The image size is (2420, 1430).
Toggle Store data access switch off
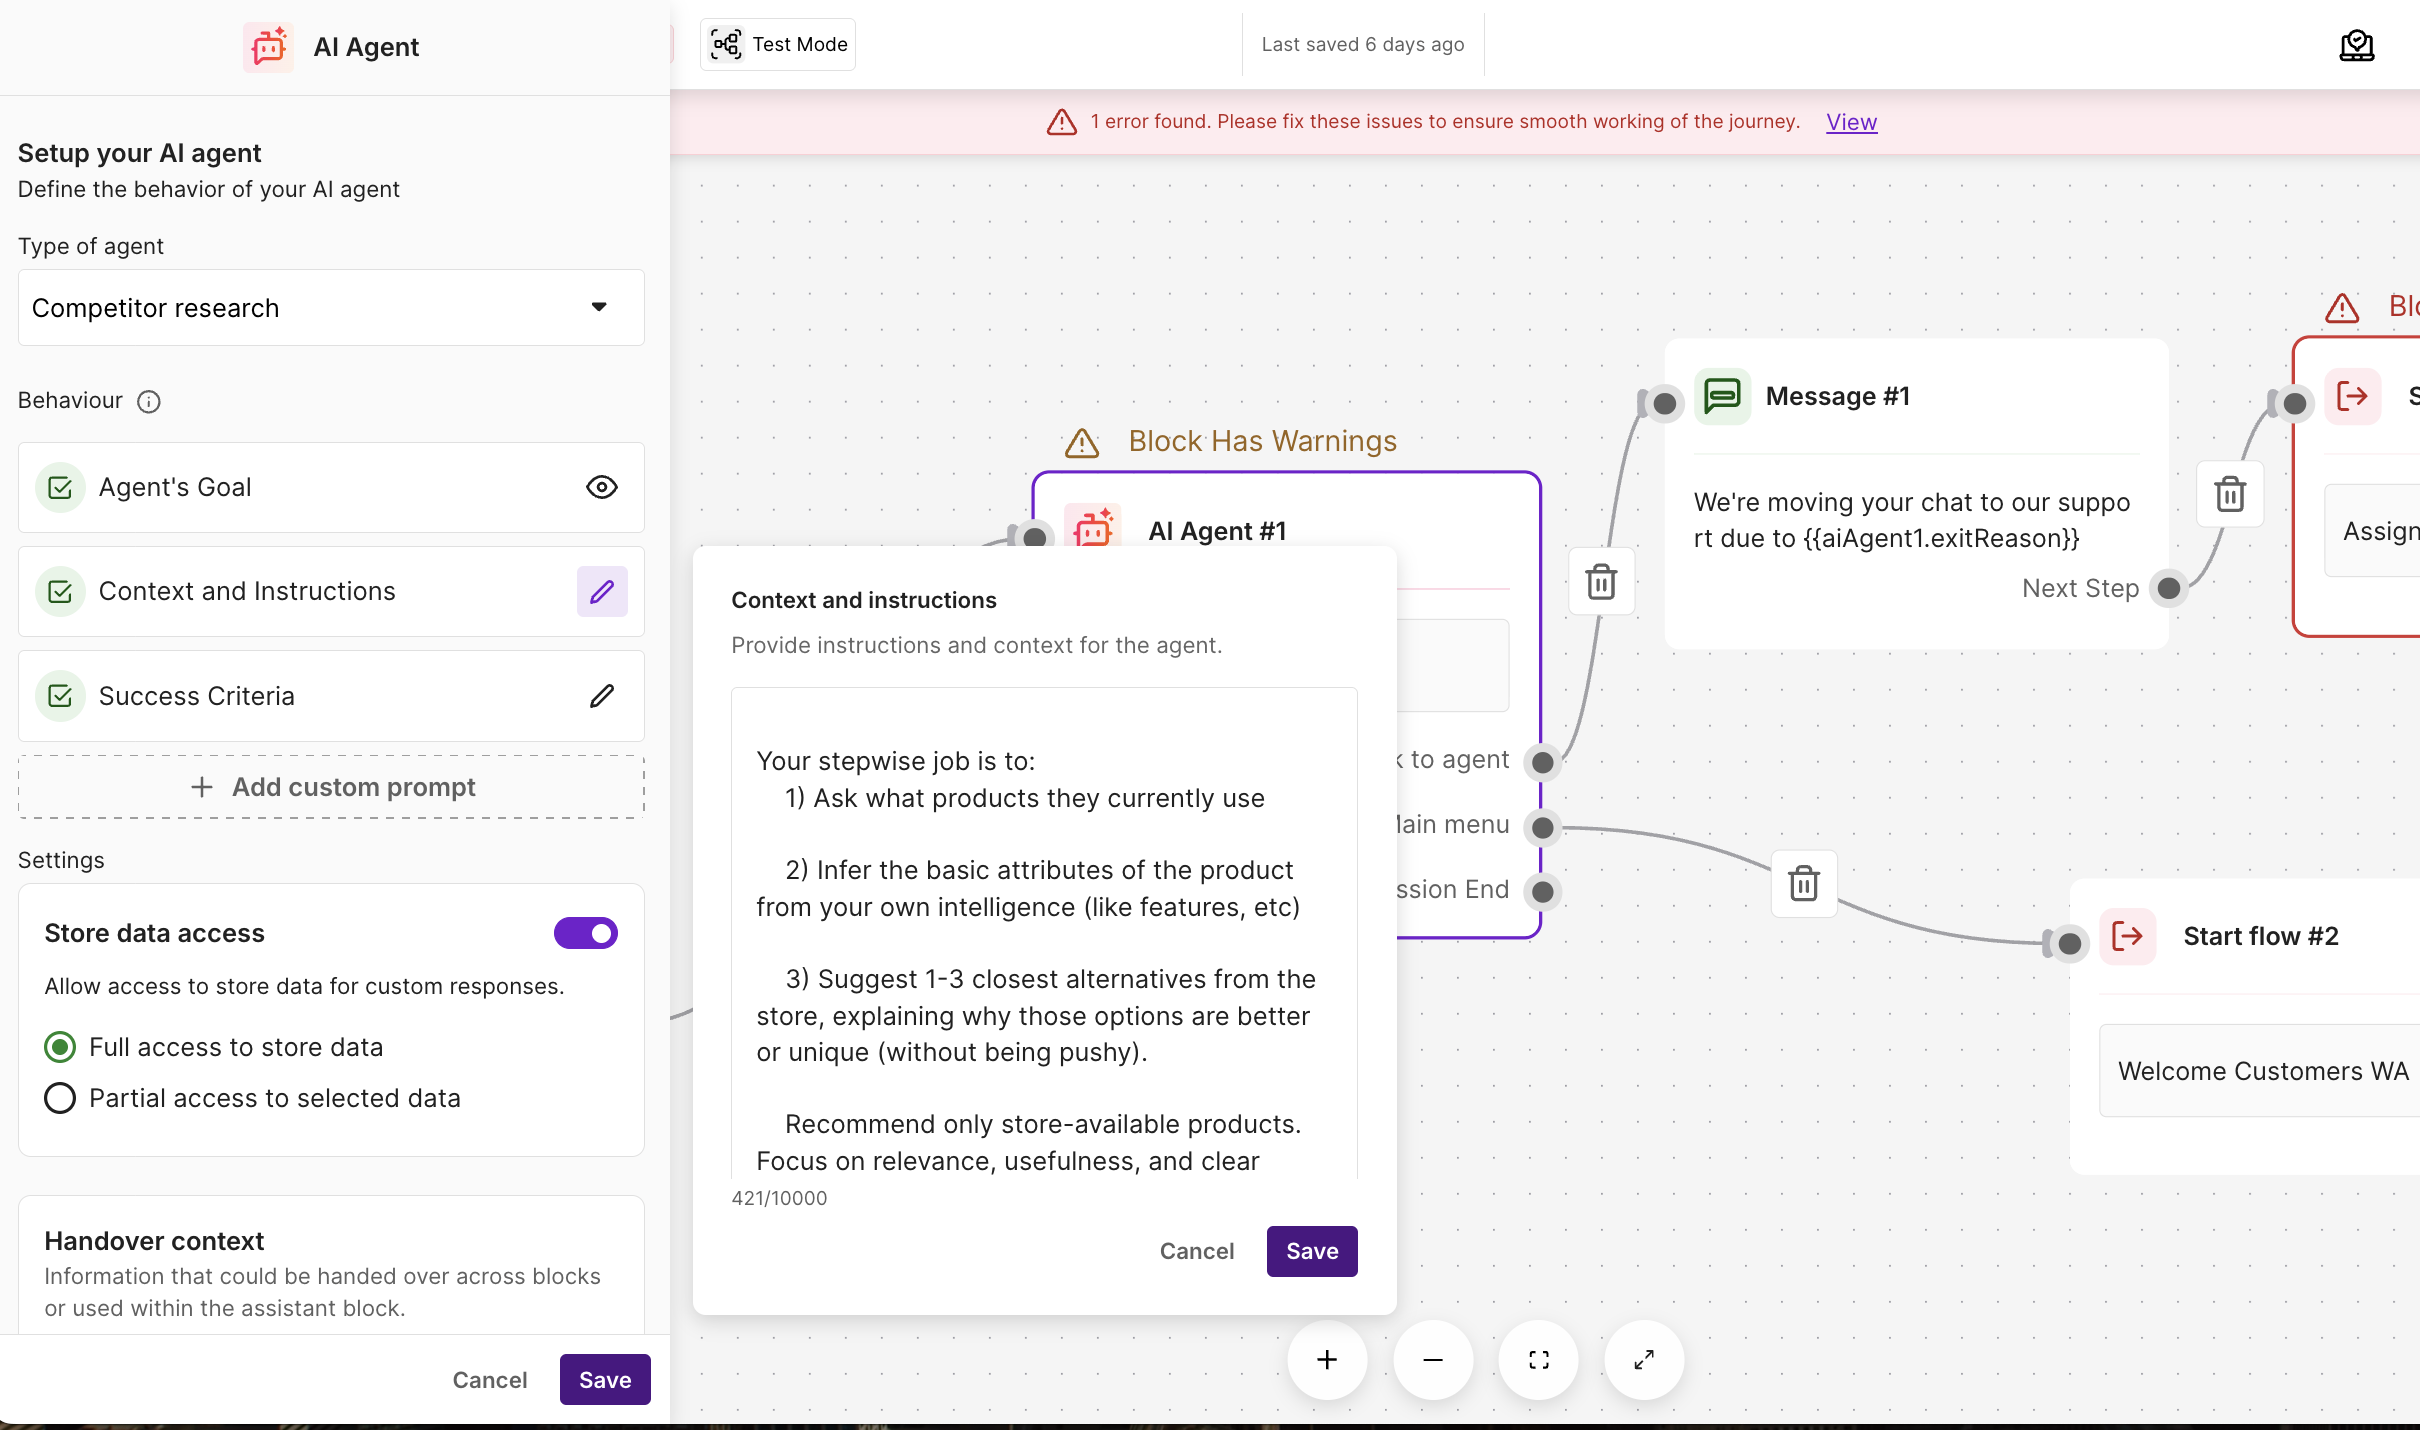point(586,933)
